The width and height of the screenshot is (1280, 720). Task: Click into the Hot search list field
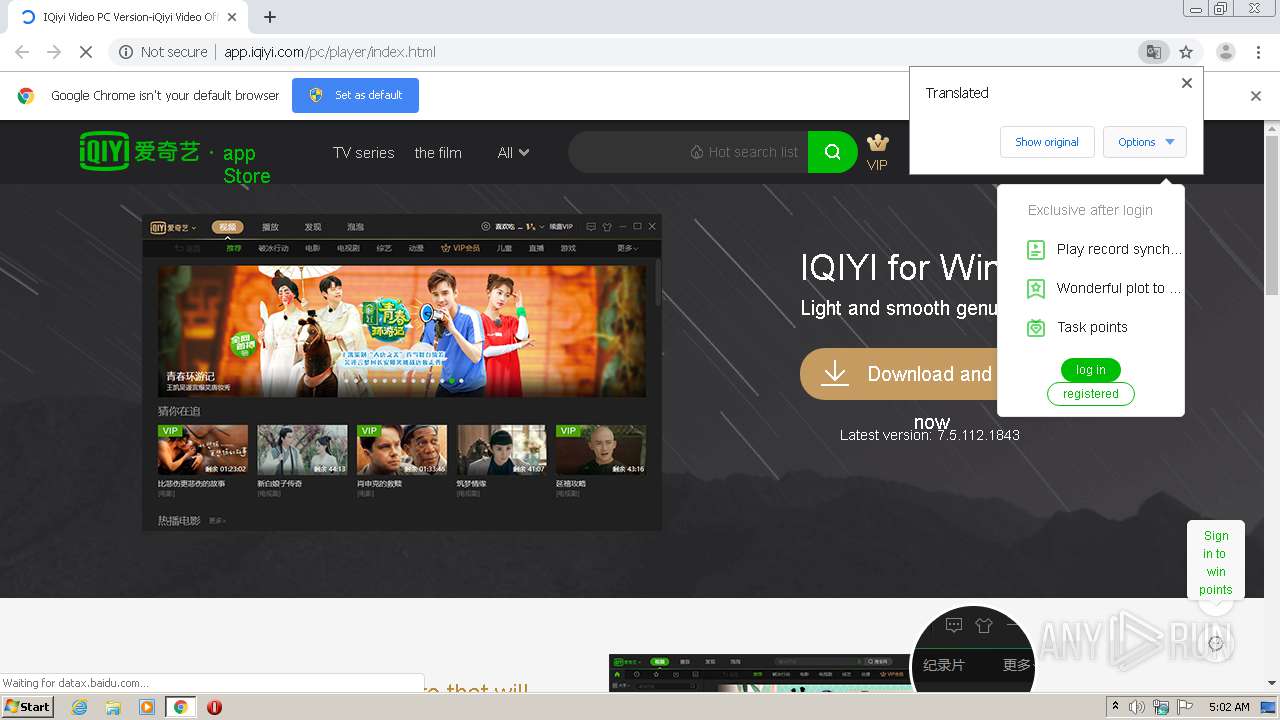tap(689, 152)
